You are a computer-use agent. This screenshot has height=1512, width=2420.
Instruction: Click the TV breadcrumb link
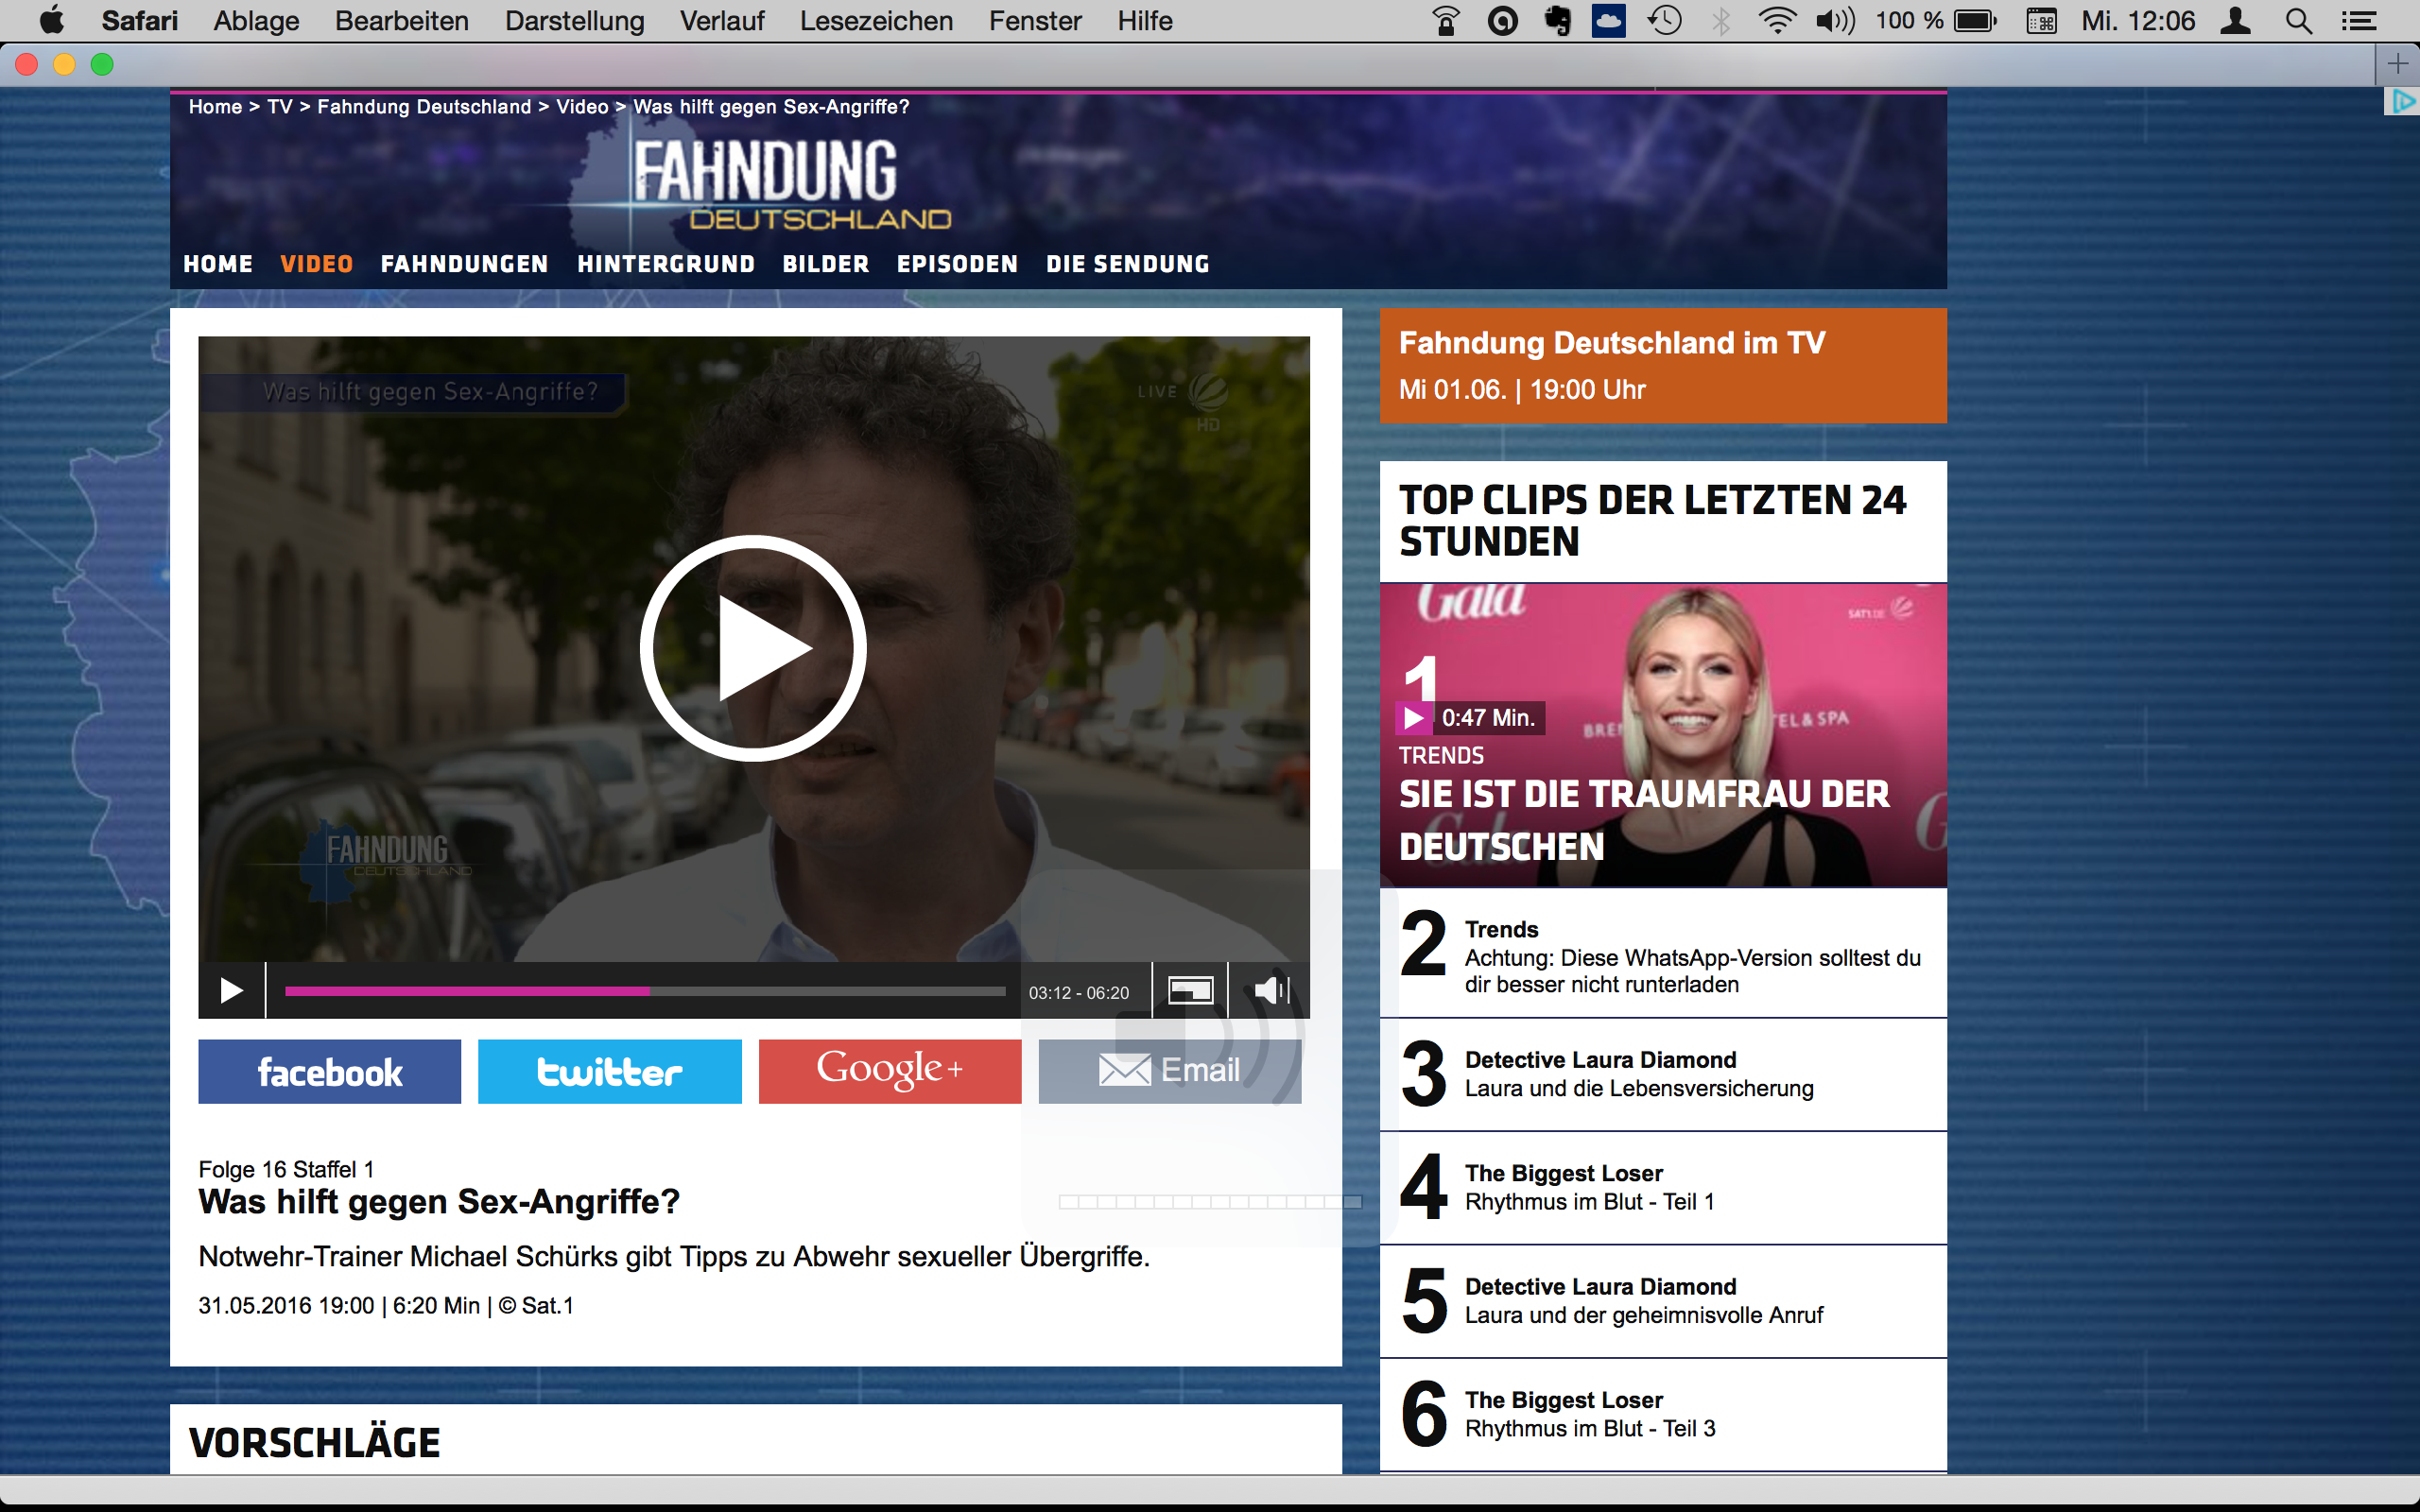pos(280,107)
